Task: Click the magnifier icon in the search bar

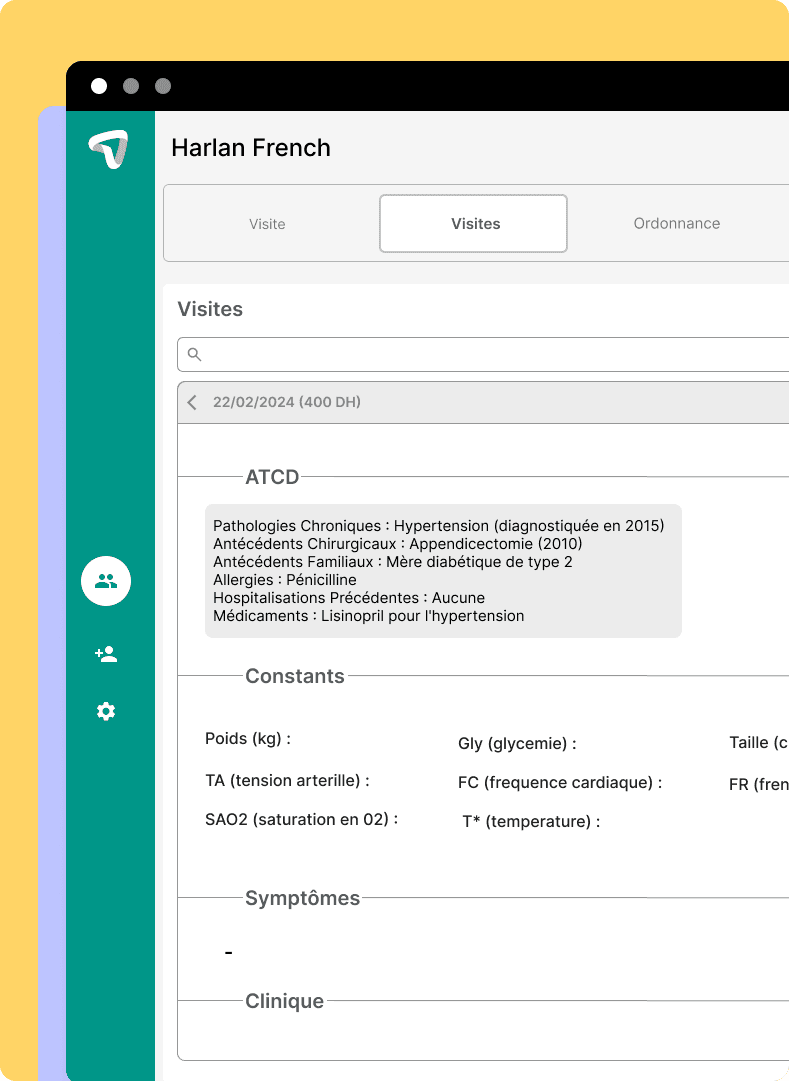Action: click(x=195, y=355)
